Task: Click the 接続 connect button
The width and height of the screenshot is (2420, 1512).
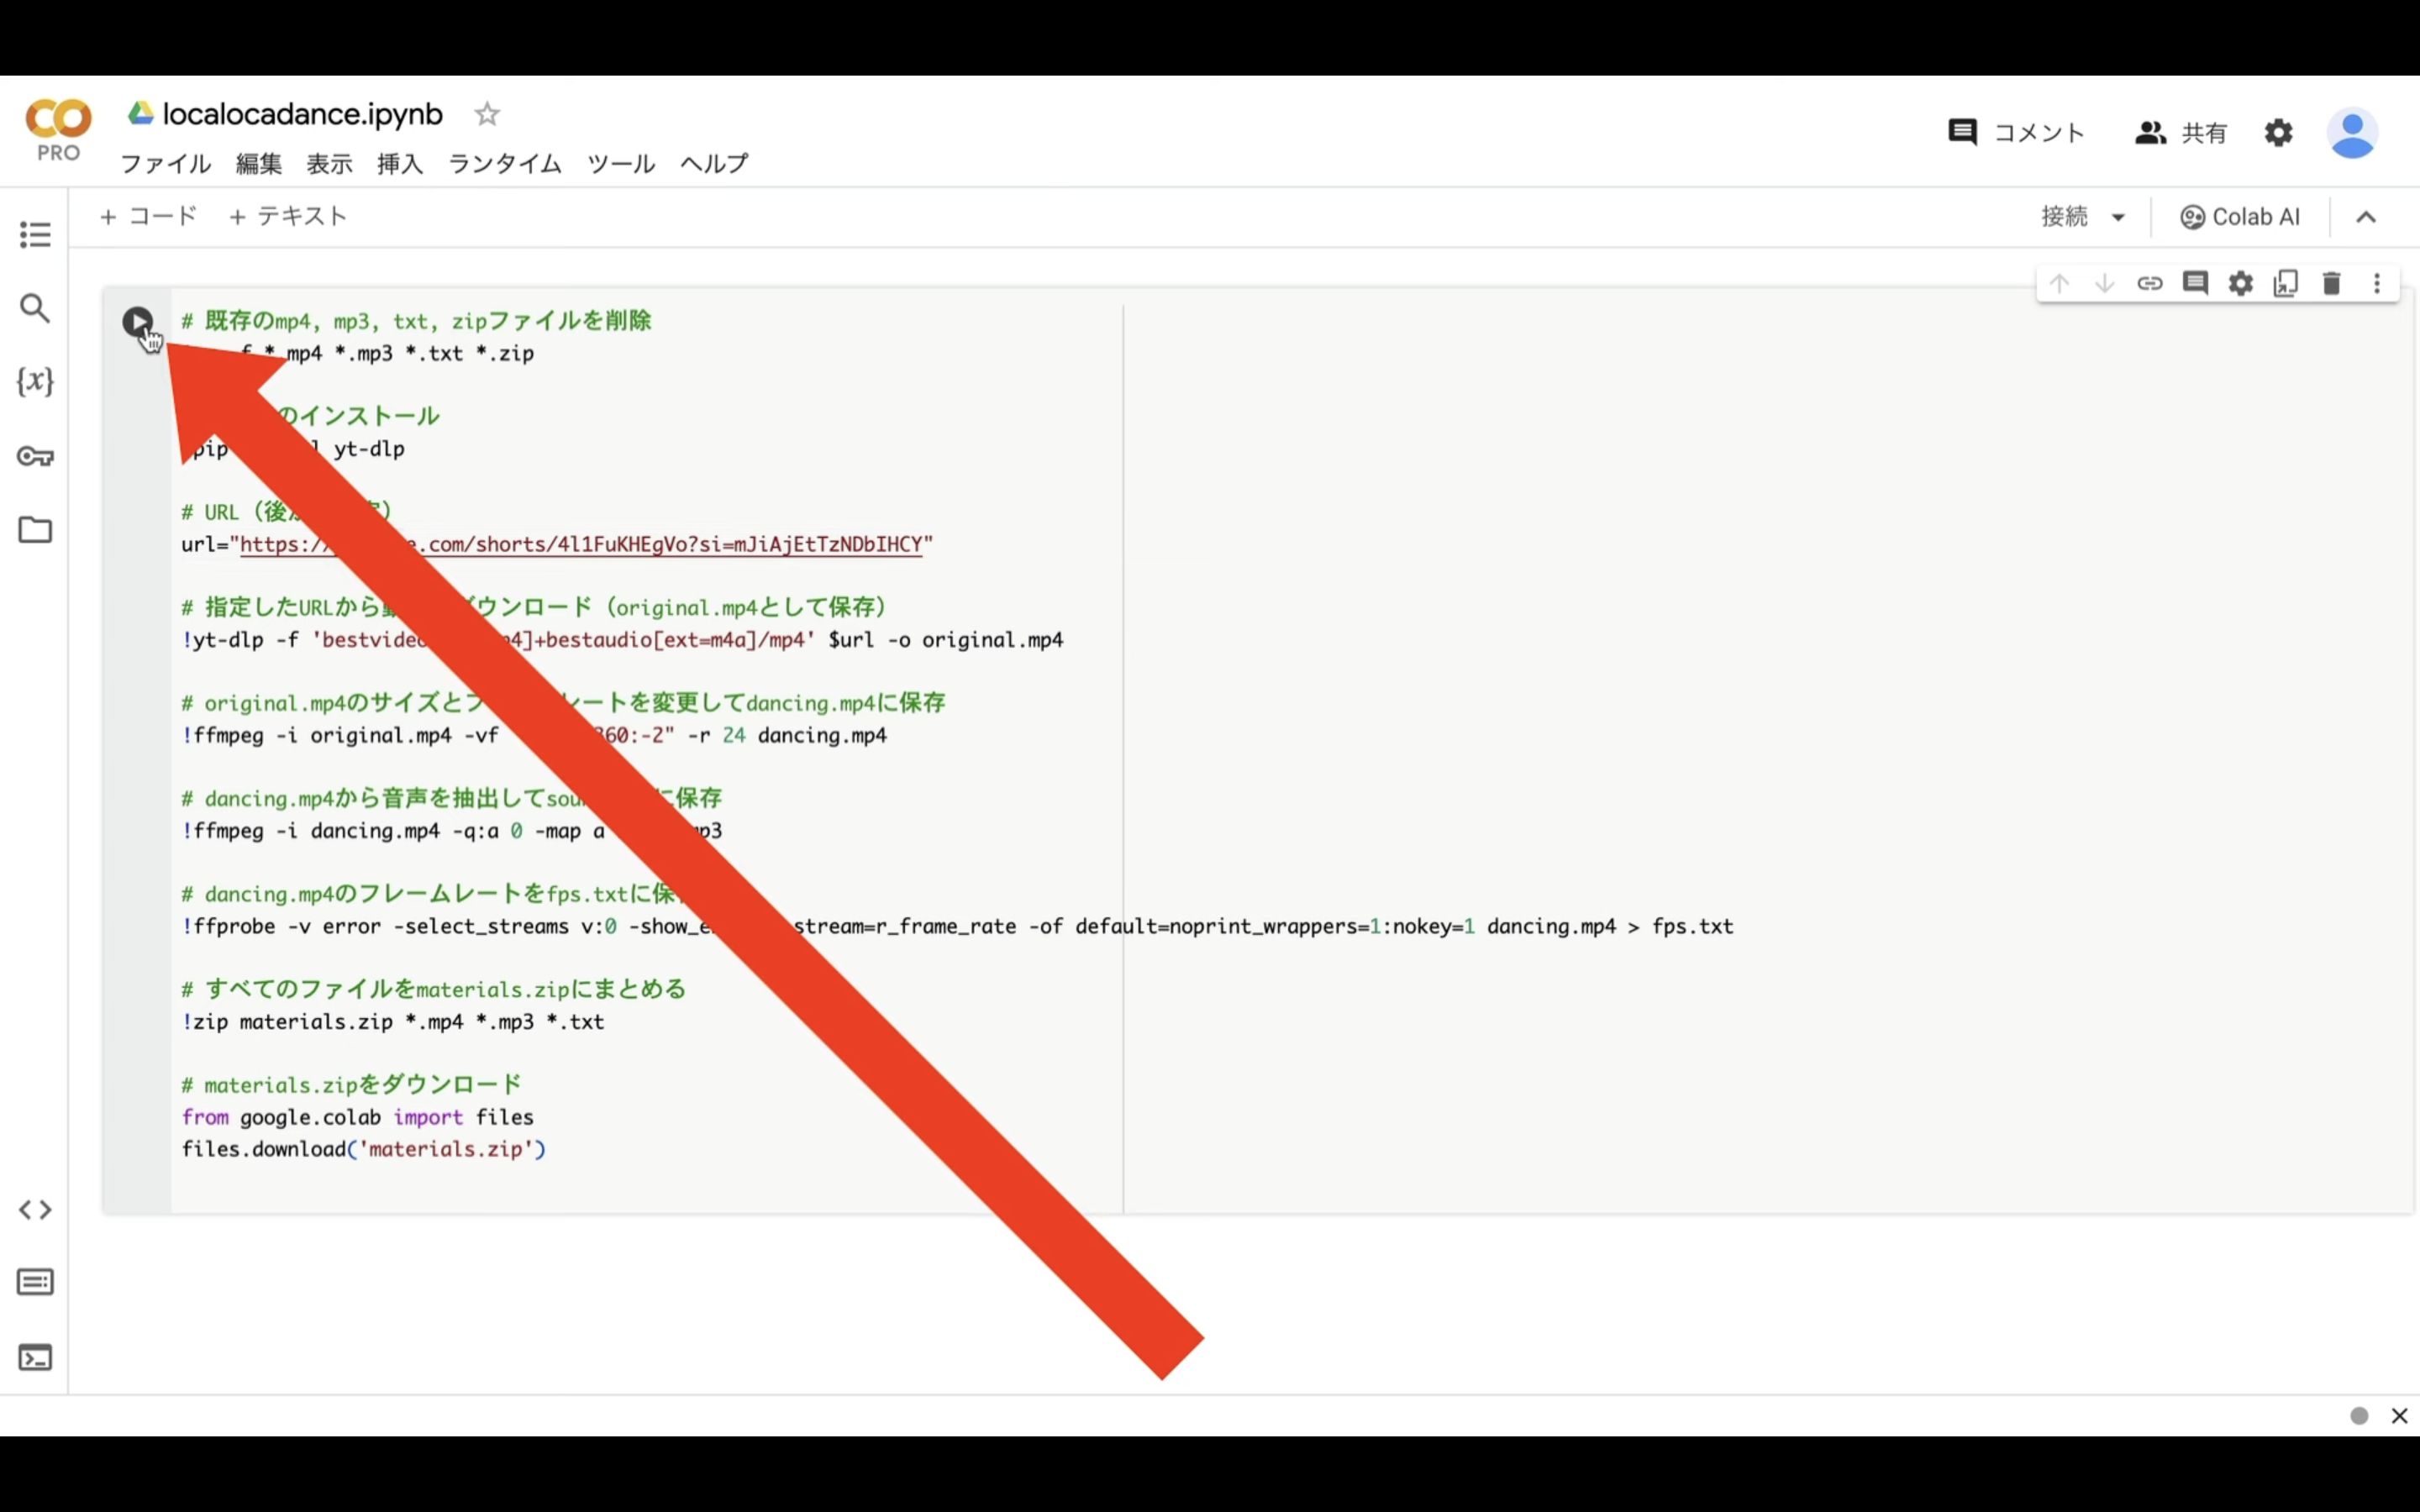Action: [2064, 217]
